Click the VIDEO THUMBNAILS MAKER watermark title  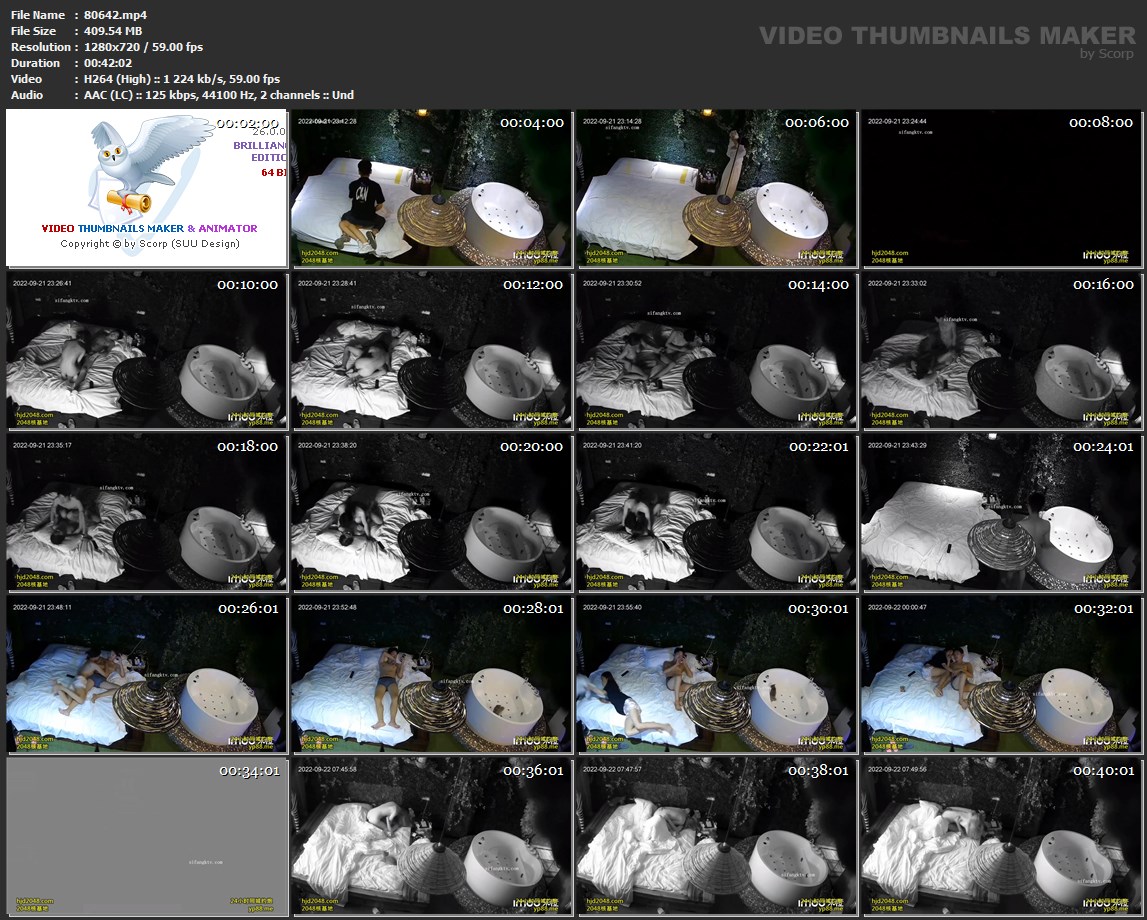947,35
